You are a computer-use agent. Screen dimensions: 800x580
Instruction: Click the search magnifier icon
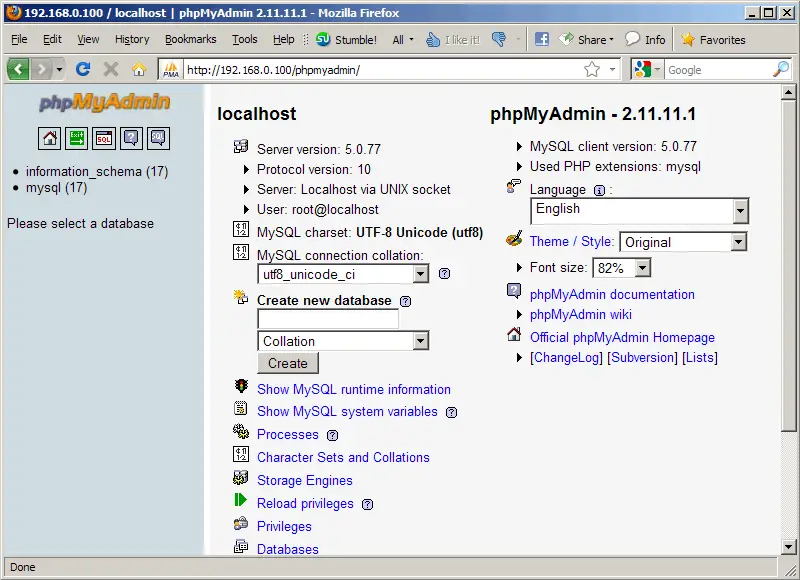click(781, 69)
